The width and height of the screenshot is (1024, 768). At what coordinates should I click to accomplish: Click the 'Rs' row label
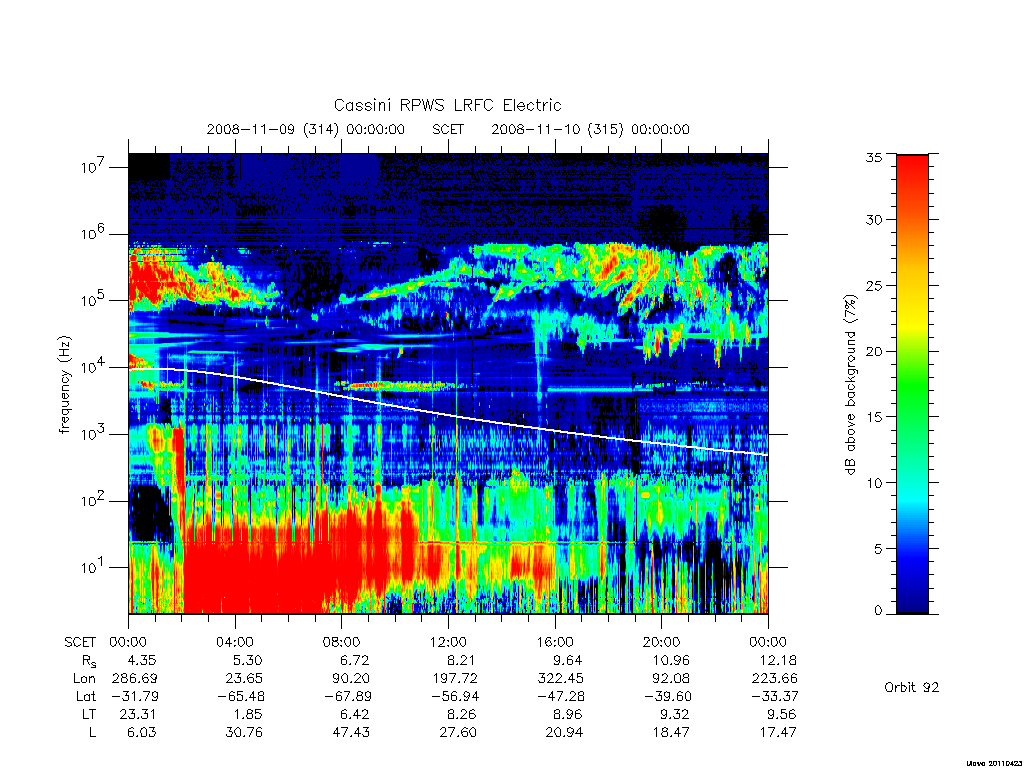[89, 661]
